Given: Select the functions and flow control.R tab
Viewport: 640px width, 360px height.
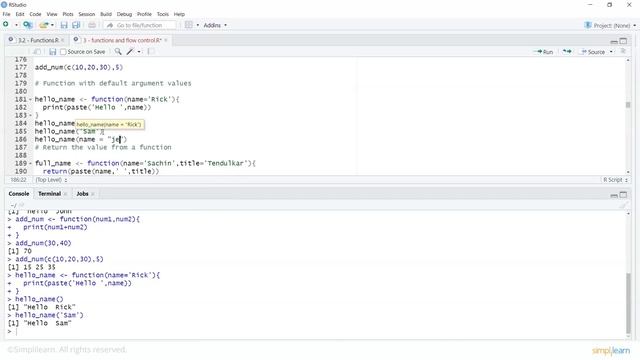Looking at the screenshot, I should click(x=122, y=40).
